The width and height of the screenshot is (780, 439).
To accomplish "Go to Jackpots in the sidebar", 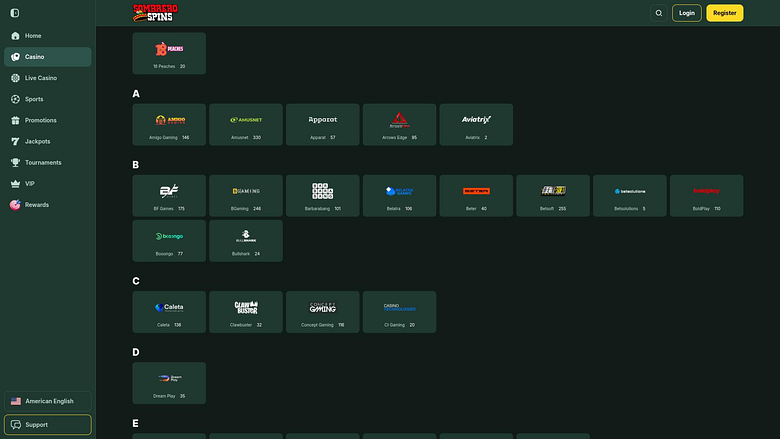I will click(48, 141).
